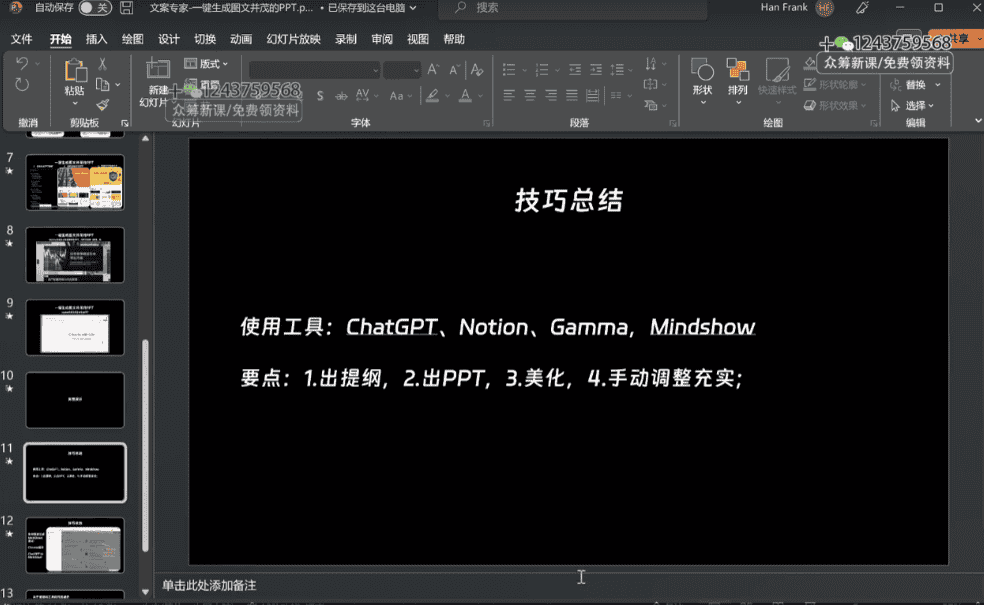Viewport: 984px width, 605px height.
Task: Expand the font name combo box
Action: tap(376, 70)
